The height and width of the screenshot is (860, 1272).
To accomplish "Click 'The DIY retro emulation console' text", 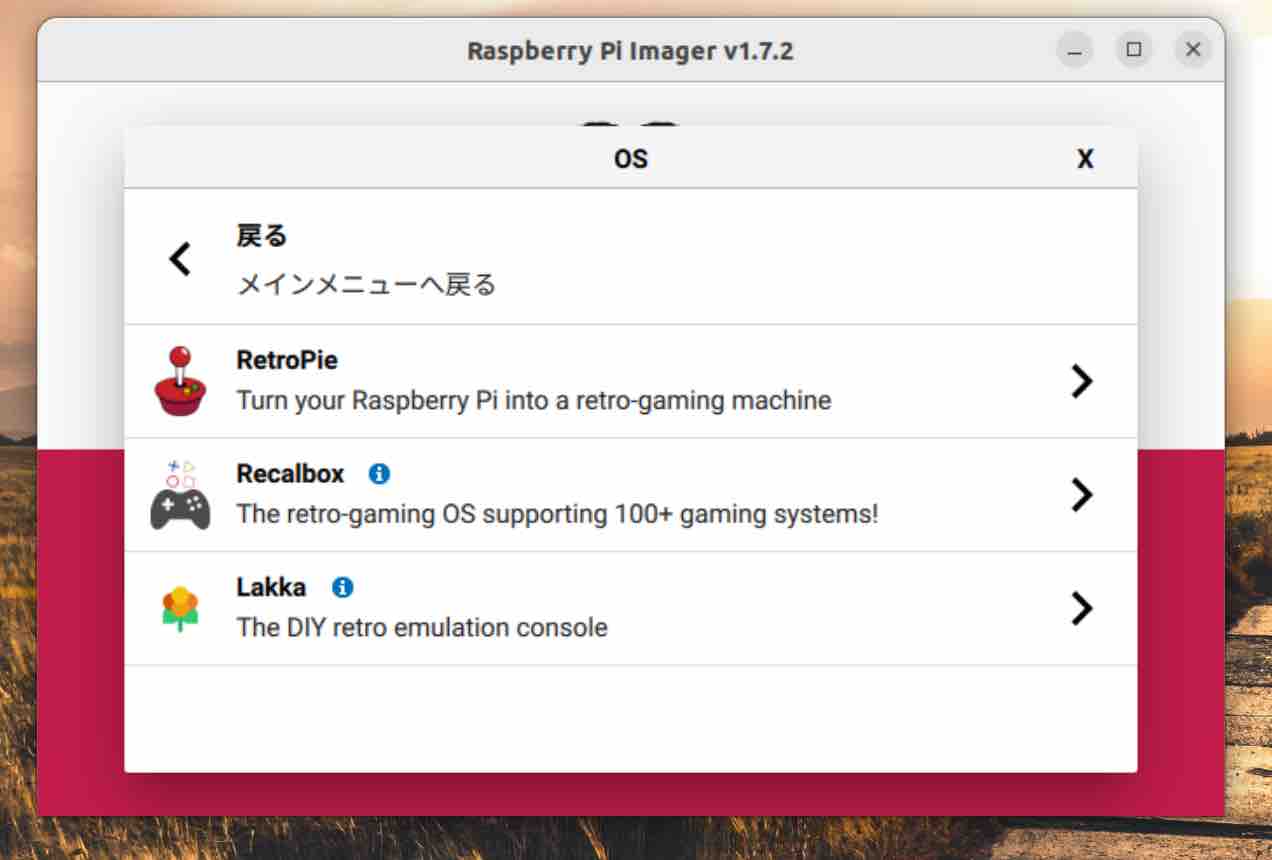I will point(422,628).
